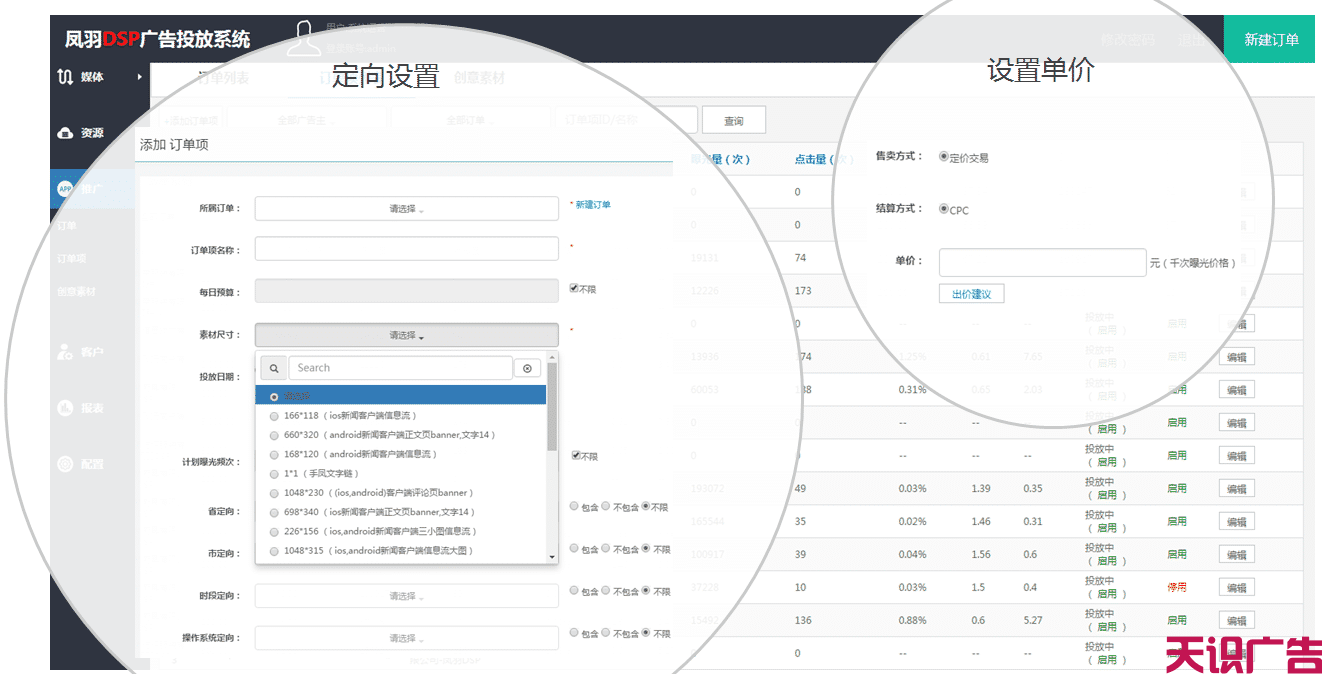Click 编辑 in the row with 136 clicks
This screenshot has width=1322, height=674.
(x=1236, y=621)
